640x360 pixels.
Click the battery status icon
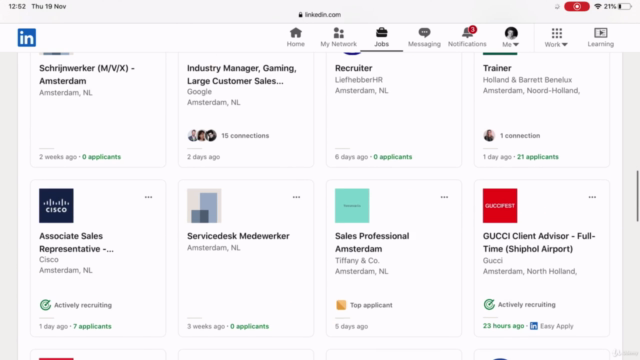(624, 7)
